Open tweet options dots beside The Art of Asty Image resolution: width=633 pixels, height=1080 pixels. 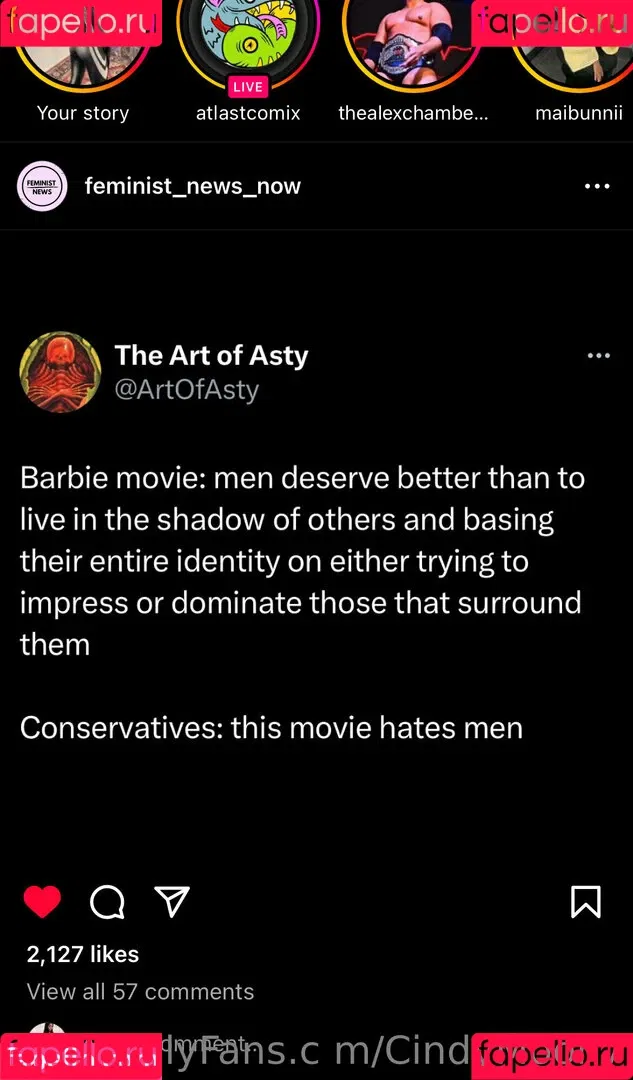click(599, 355)
